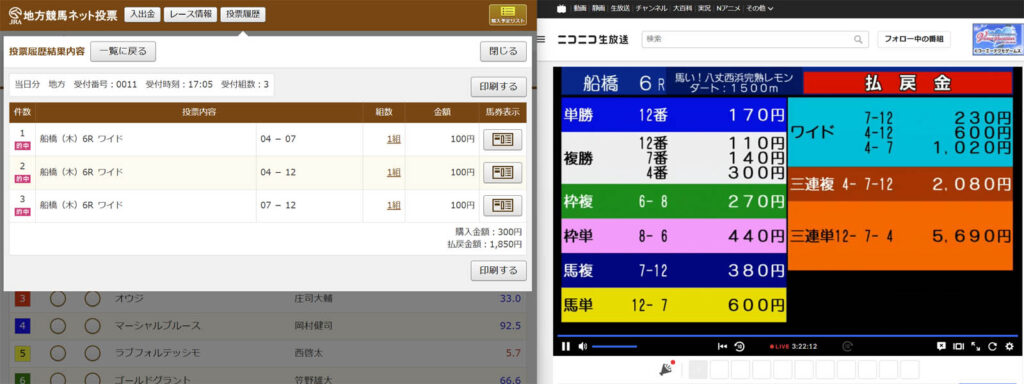Adjust the player volume slider
The image size is (1024, 384).
[614, 346]
